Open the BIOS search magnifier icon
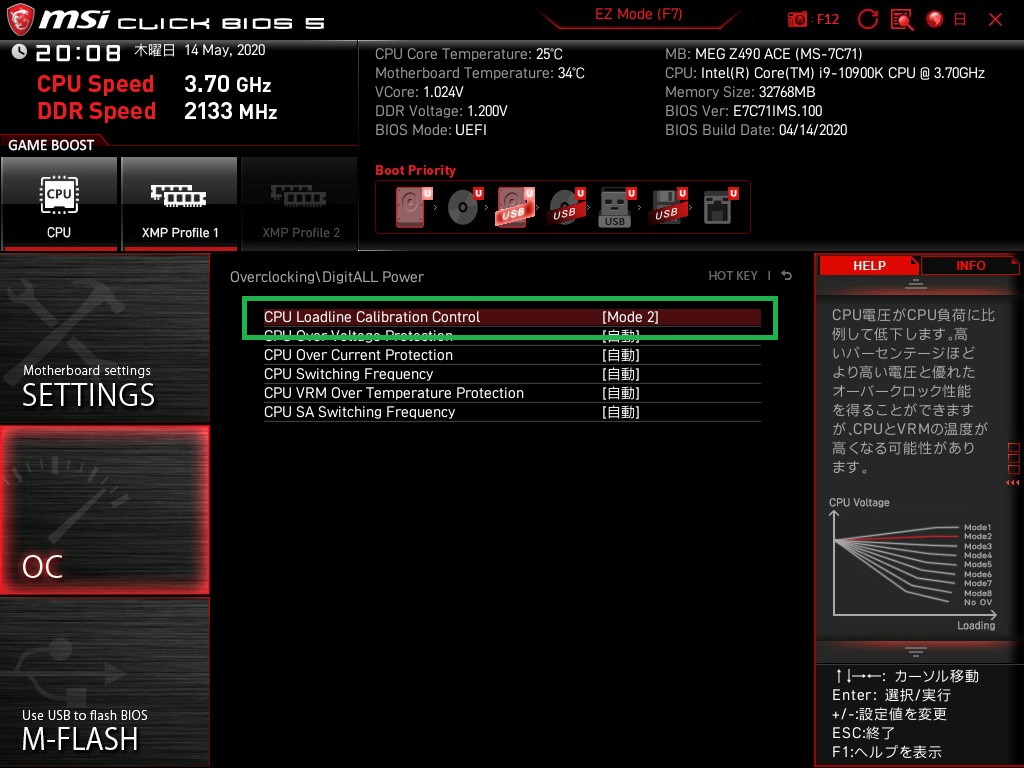1024x768 pixels. click(902, 20)
